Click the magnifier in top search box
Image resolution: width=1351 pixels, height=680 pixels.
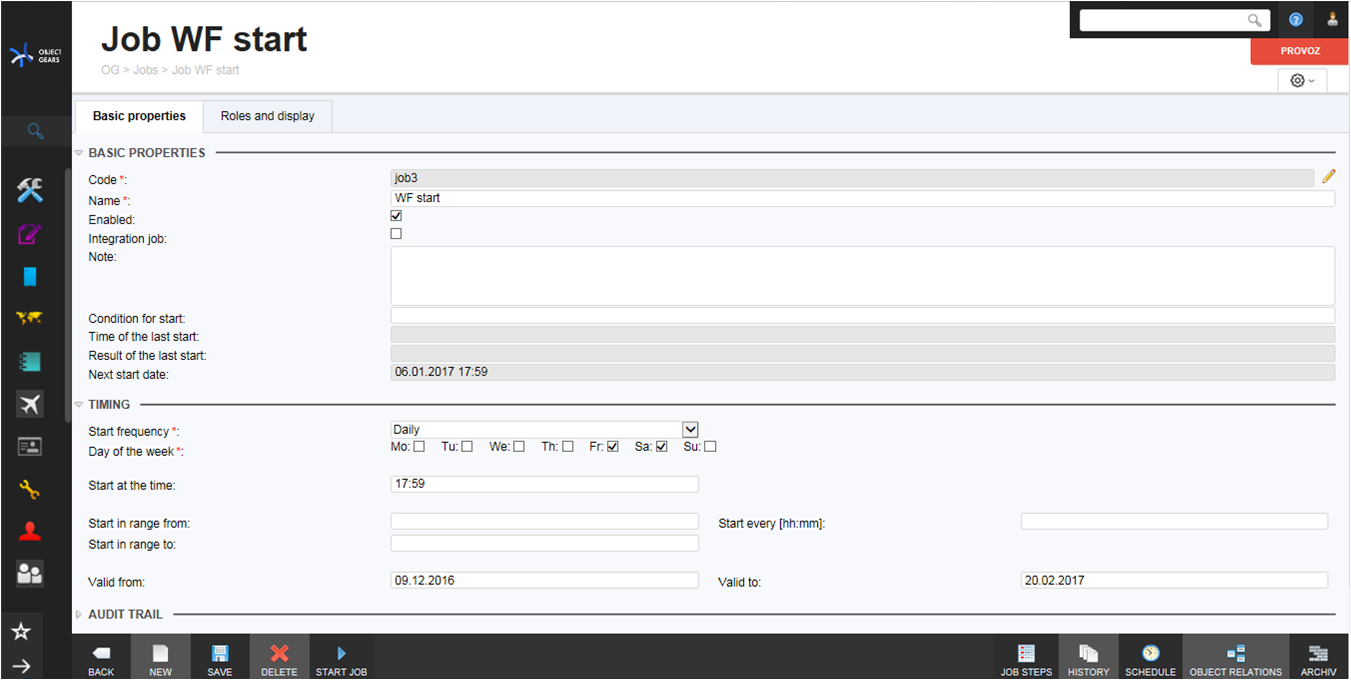[1255, 20]
